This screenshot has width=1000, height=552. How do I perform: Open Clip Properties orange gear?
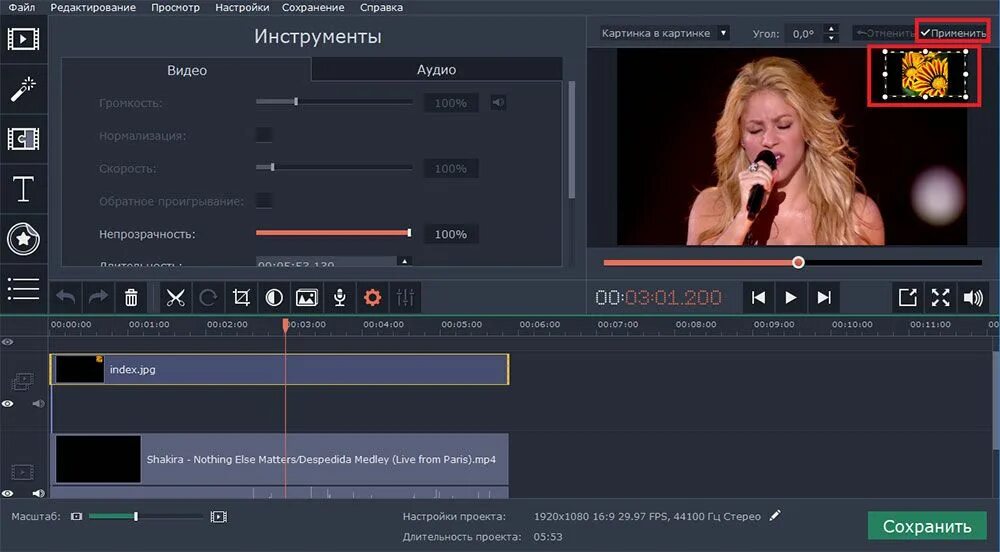point(372,298)
